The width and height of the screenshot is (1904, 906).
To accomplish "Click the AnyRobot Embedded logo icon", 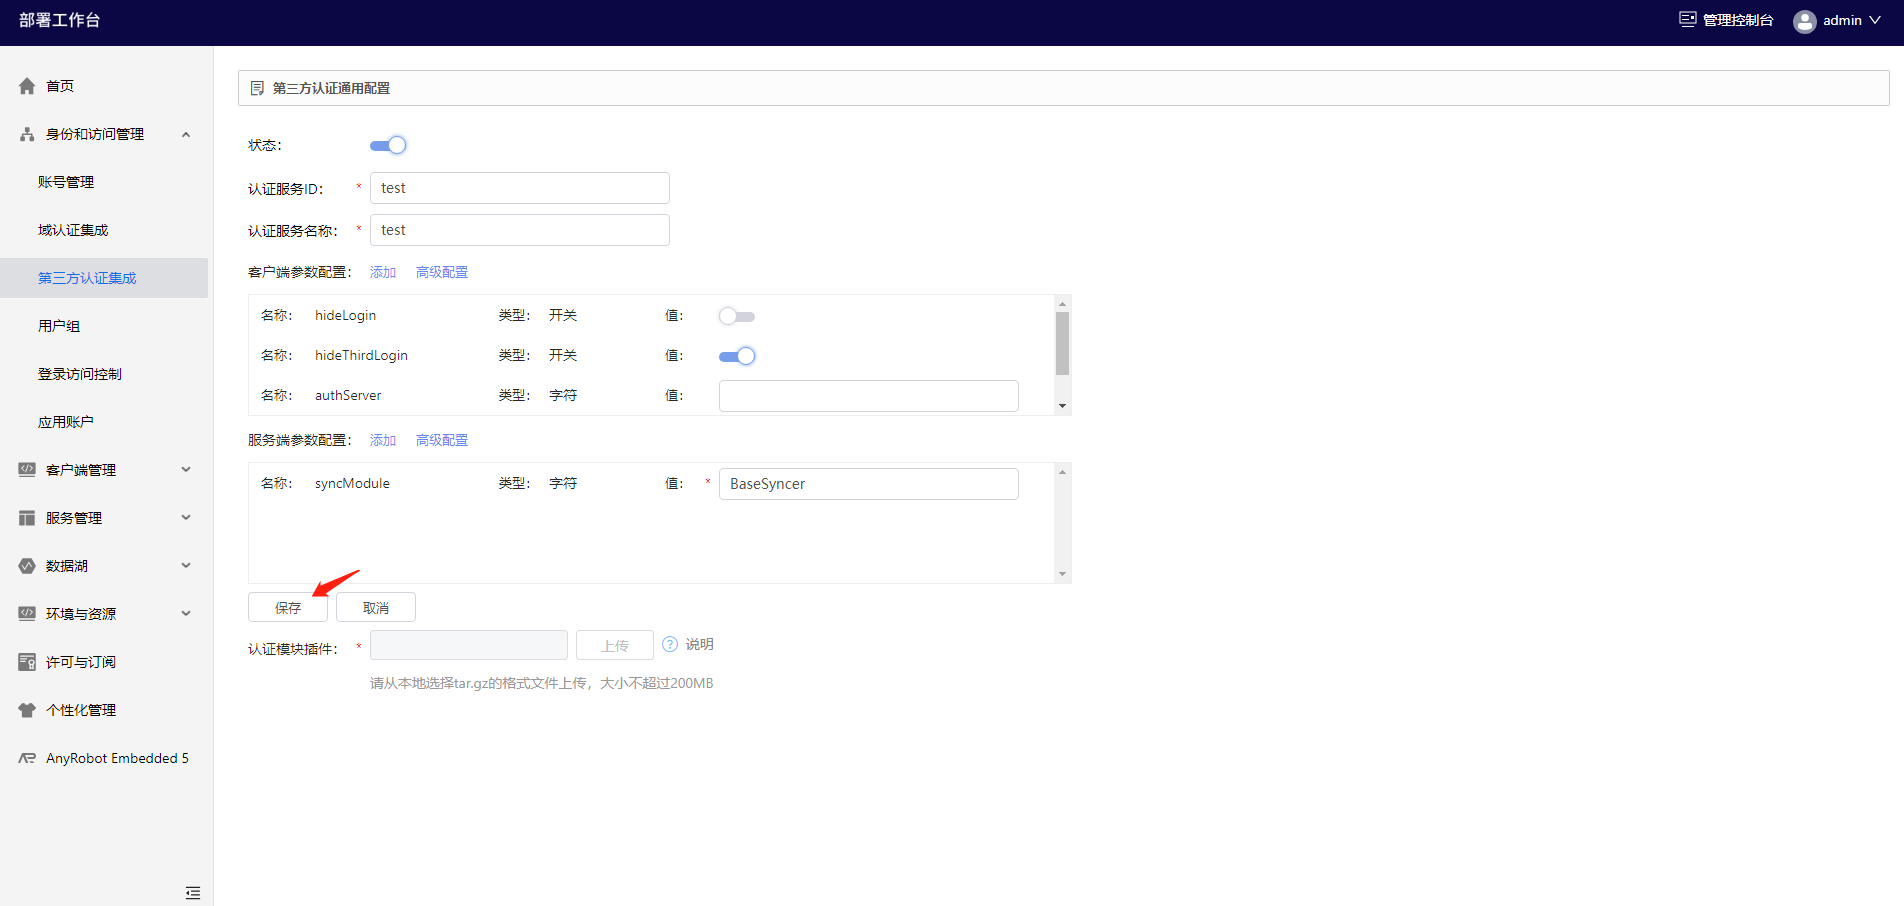I will pyautogui.click(x=27, y=758).
